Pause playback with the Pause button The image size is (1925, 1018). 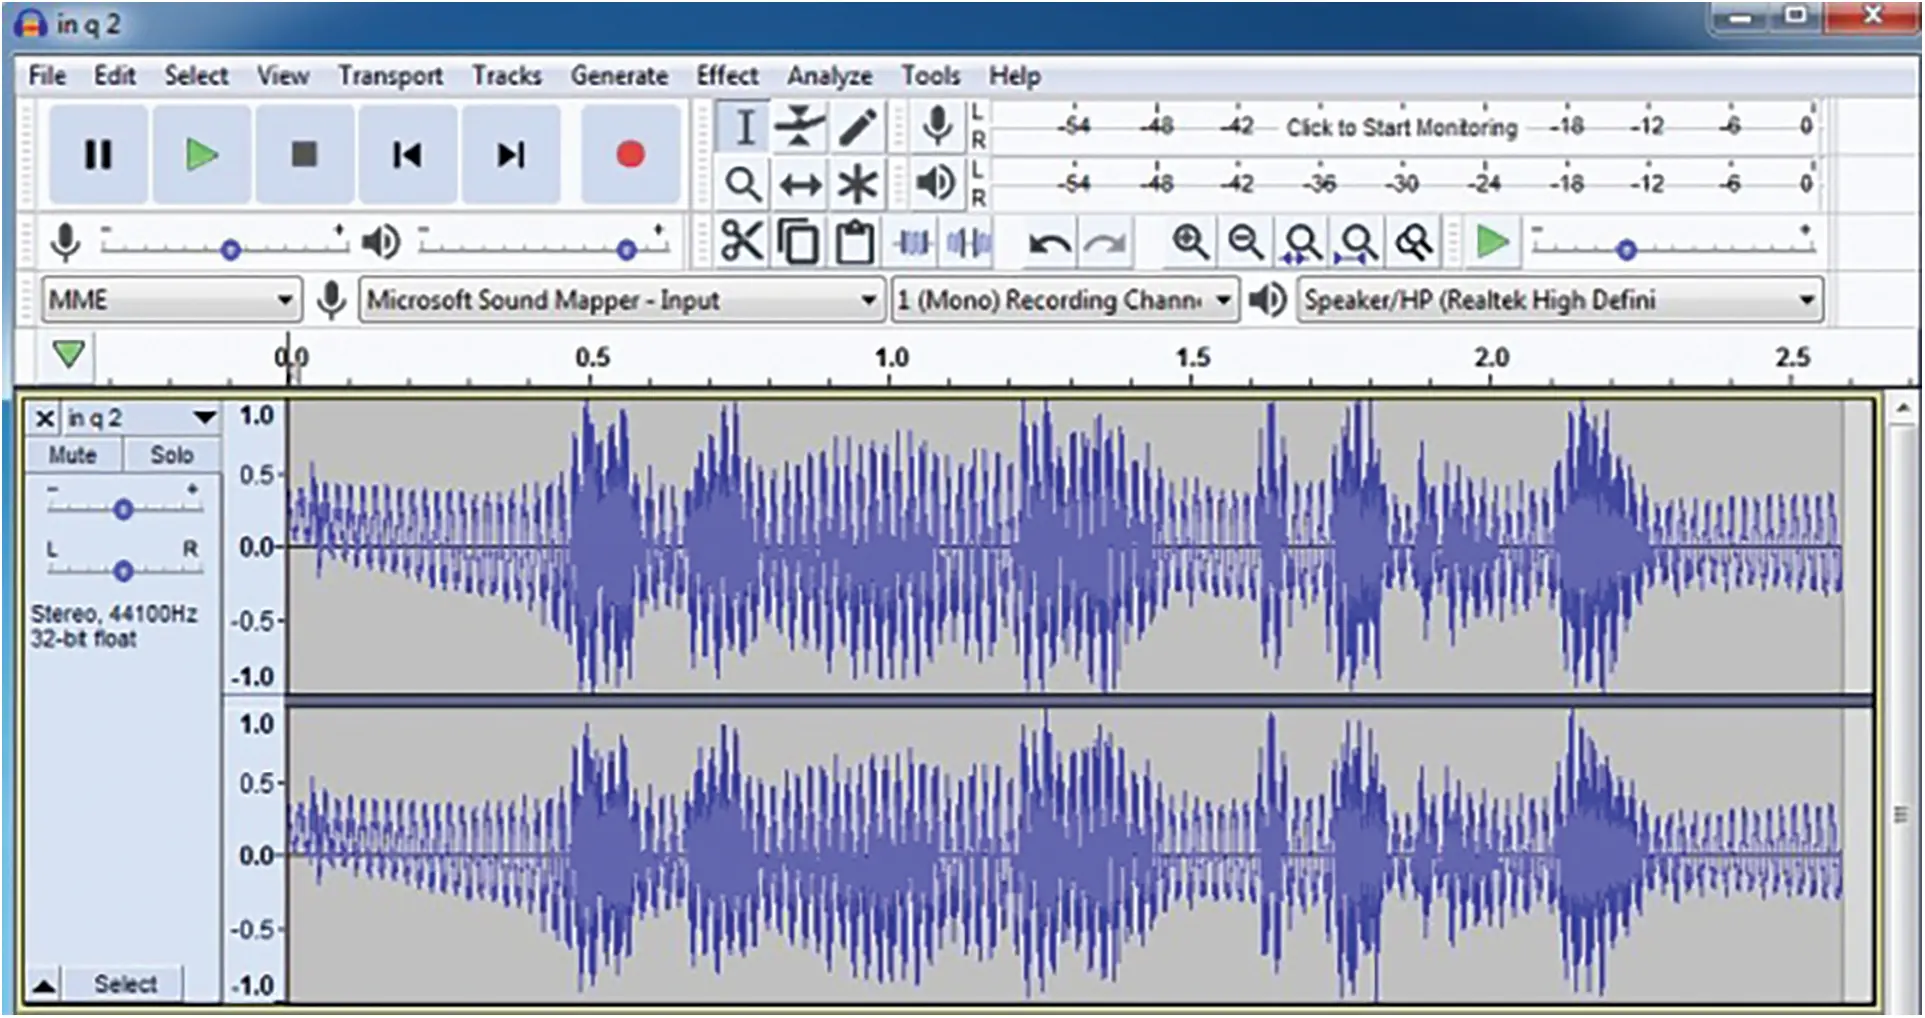coord(98,154)
